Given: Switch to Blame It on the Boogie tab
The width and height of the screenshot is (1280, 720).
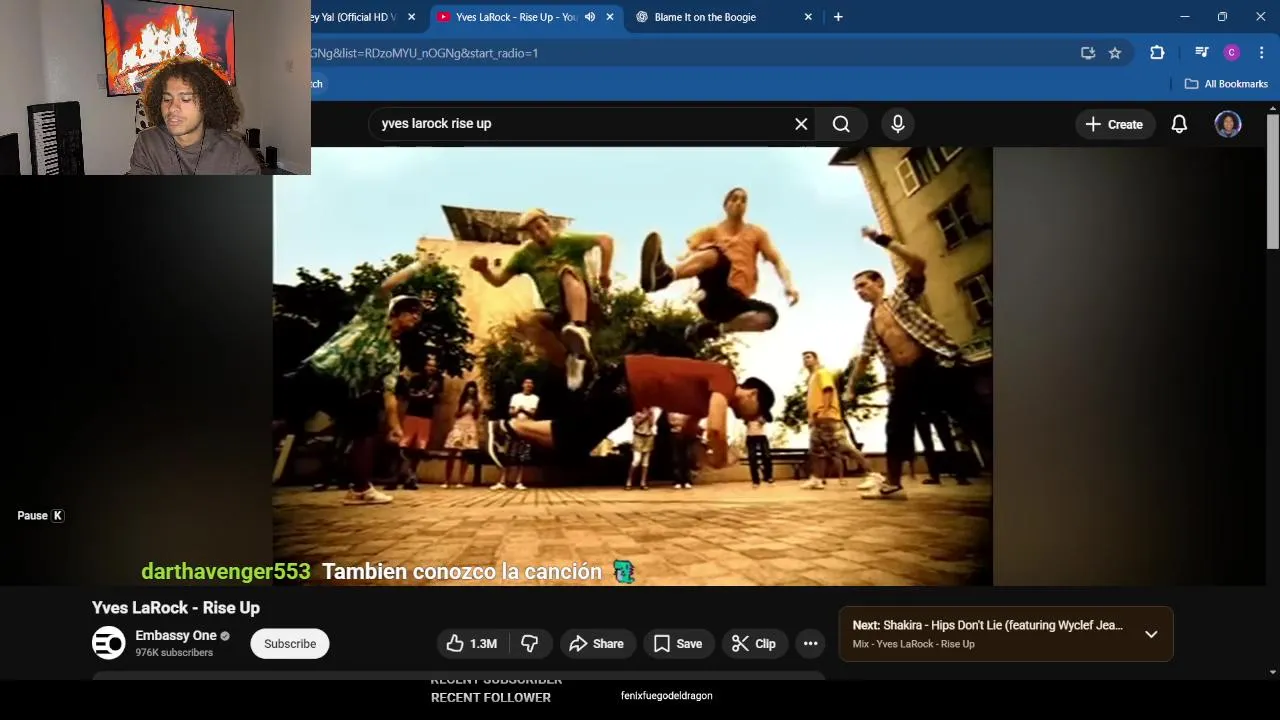Looking at the screenshot, I should [x=705, y=17].
